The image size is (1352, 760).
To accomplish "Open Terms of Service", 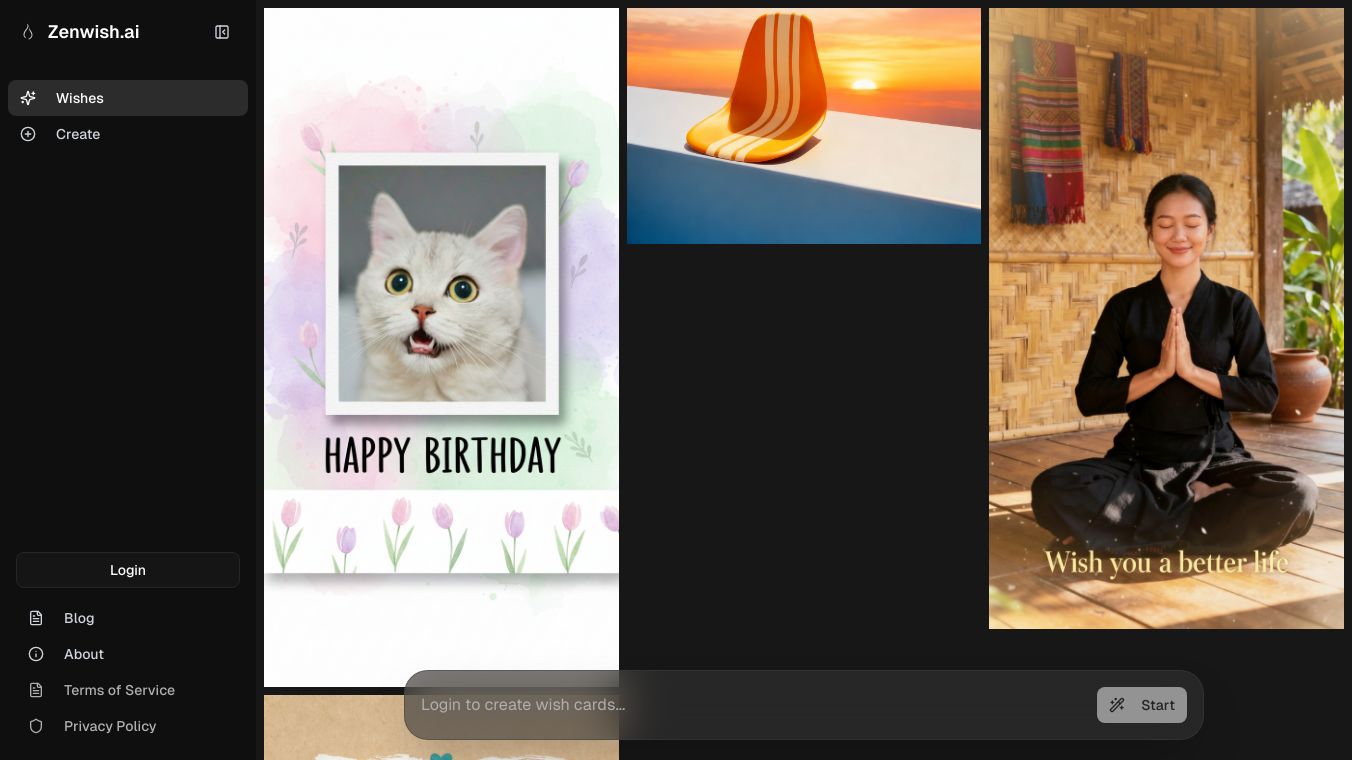I will click(128, 690).
